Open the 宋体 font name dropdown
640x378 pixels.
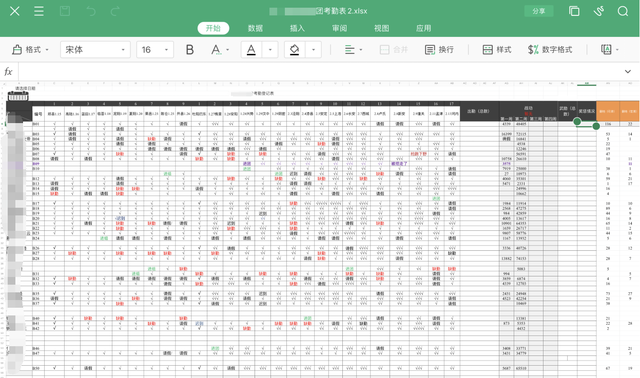coord(95,50)
